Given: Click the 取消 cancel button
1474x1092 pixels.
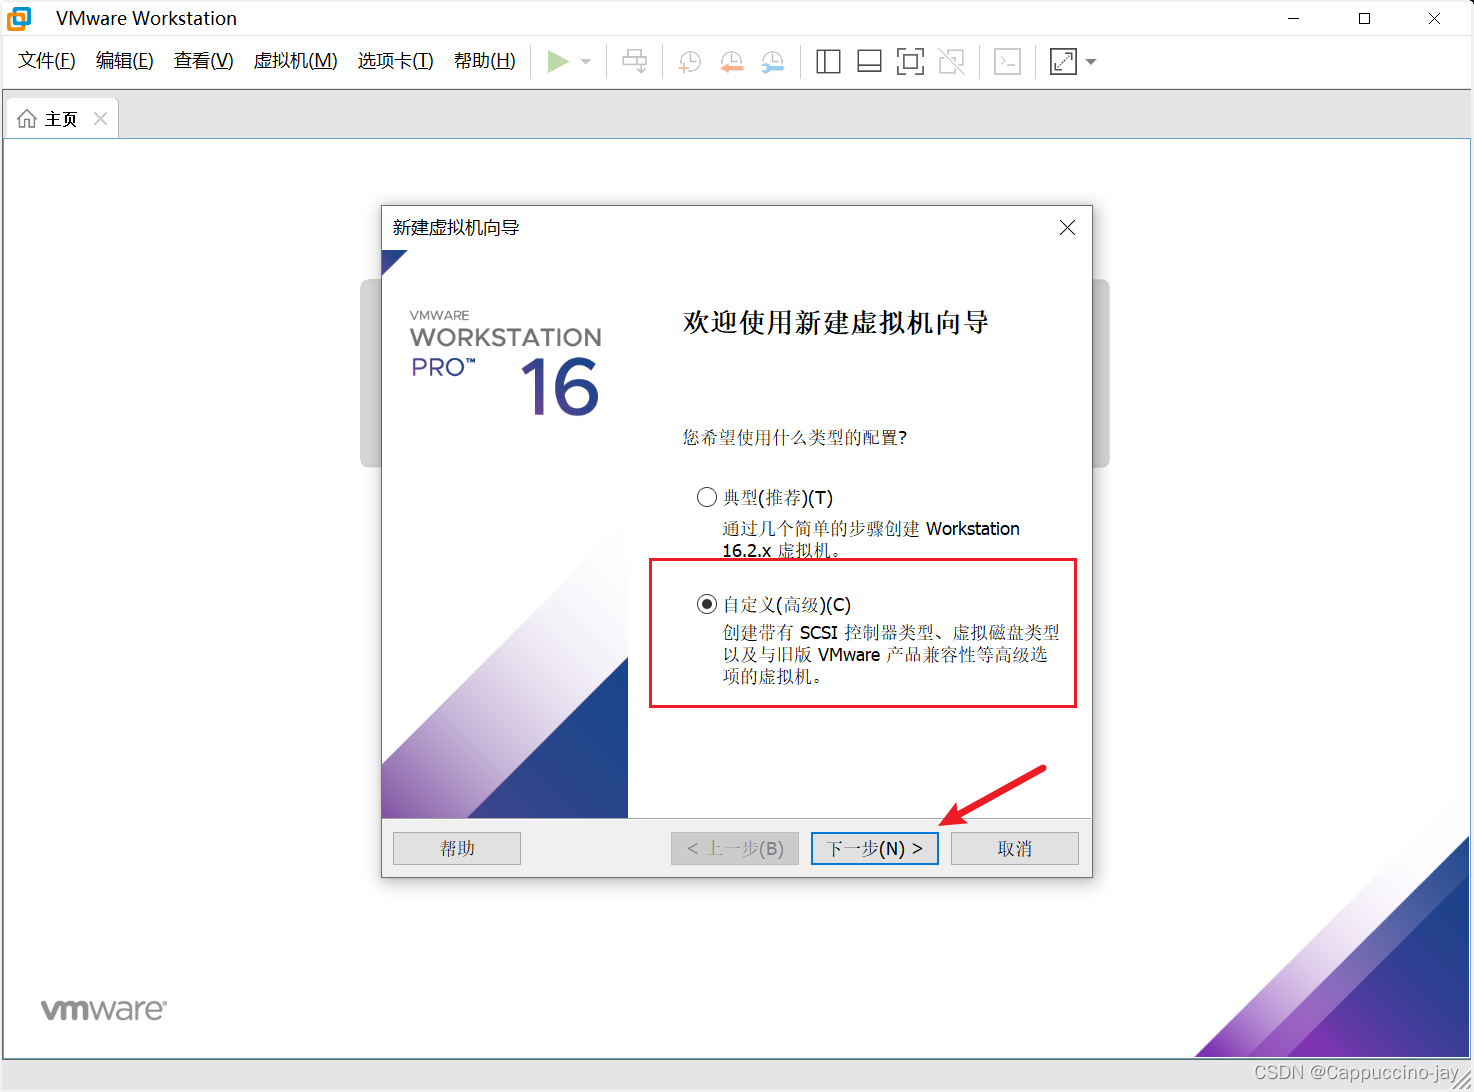Looking at the screenshot, I should pos(1015,848).
